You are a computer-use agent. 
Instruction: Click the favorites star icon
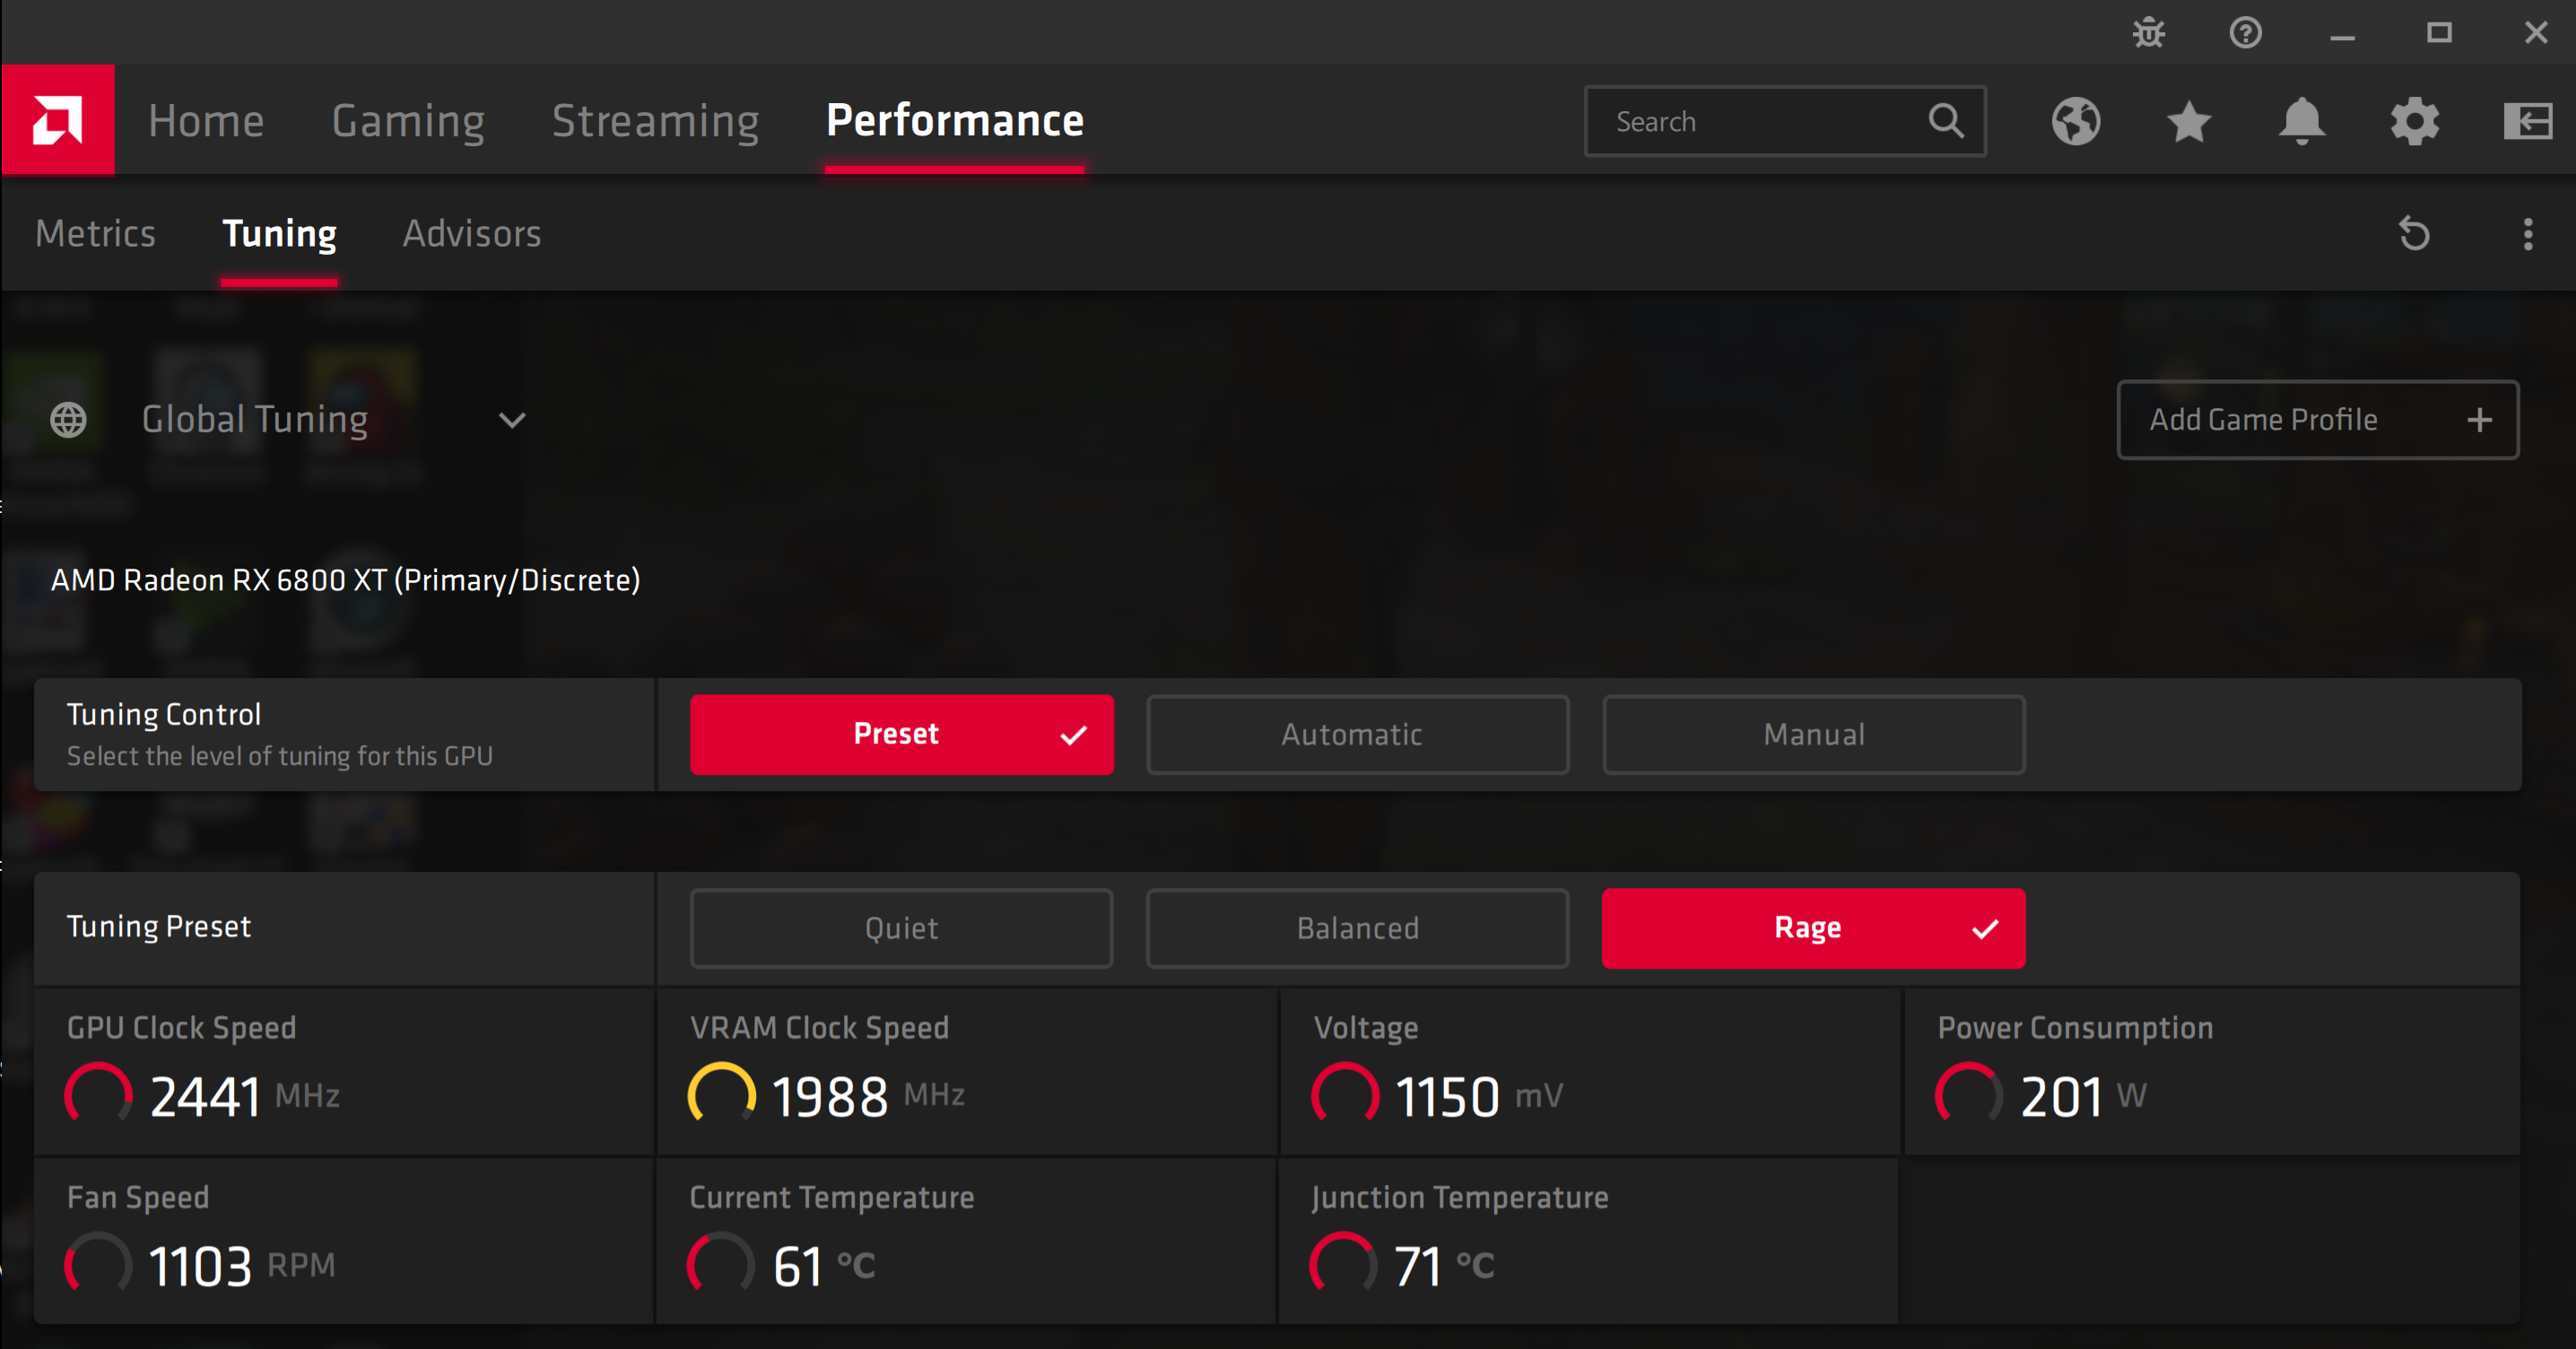click(2189, 121)
